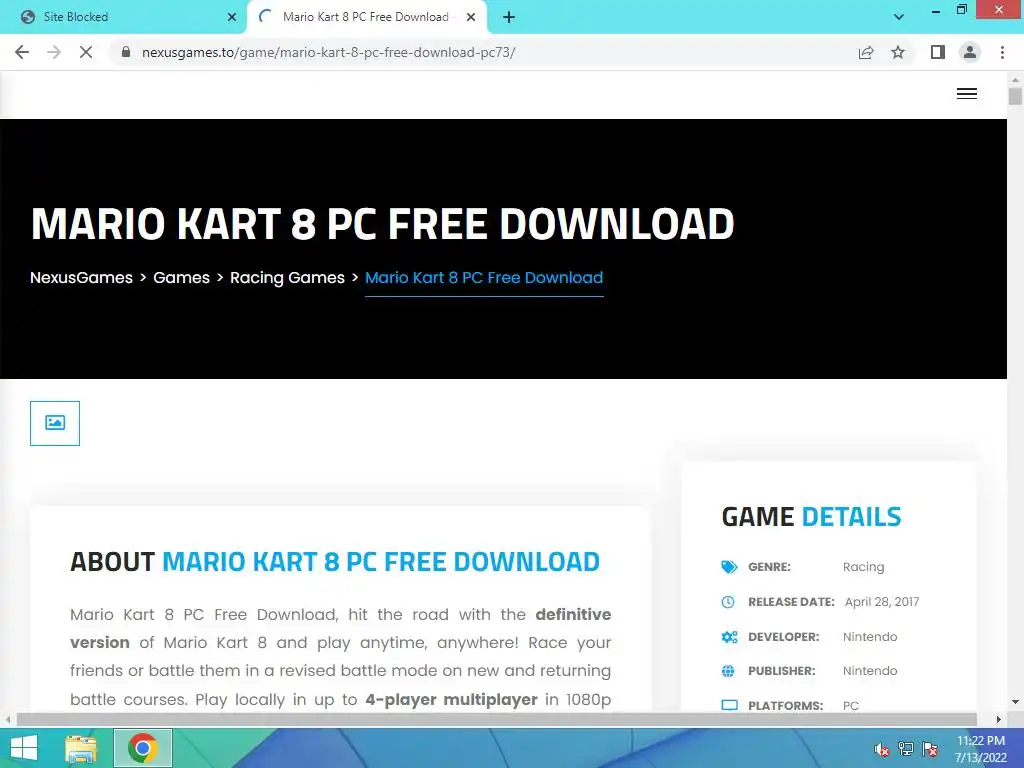
Task: Click the scroll up arrow
Action: coord(1015,78)
